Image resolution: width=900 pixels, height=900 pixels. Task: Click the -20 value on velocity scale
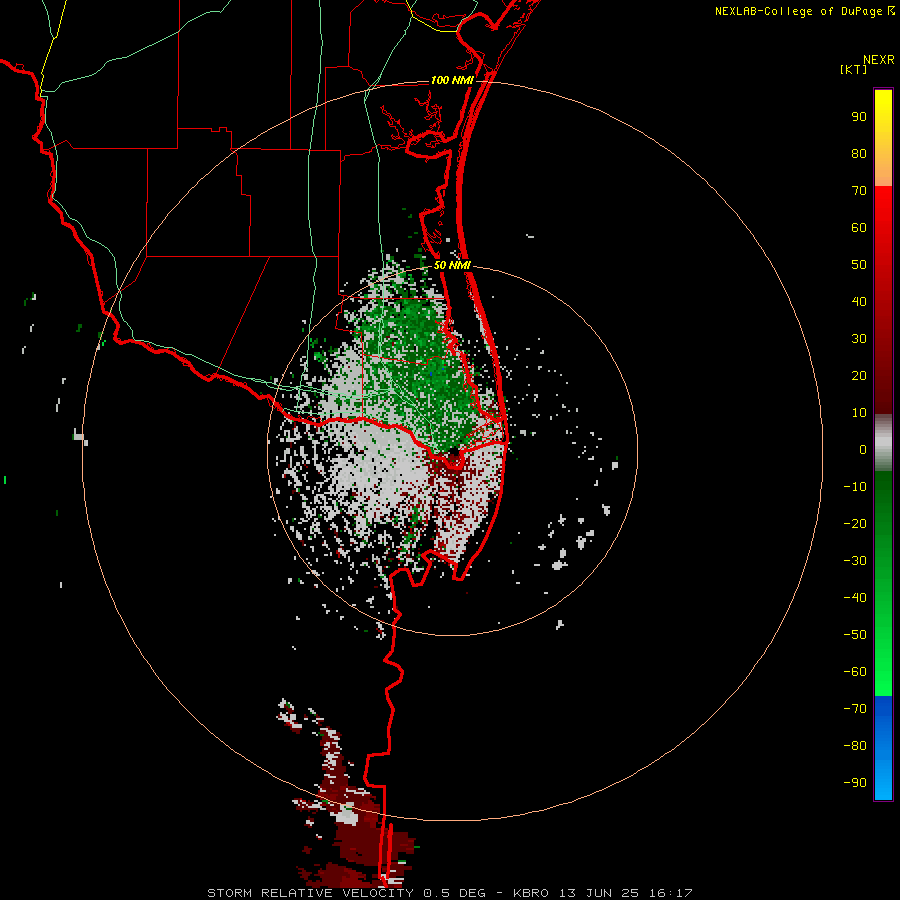[x=855, y=523]
